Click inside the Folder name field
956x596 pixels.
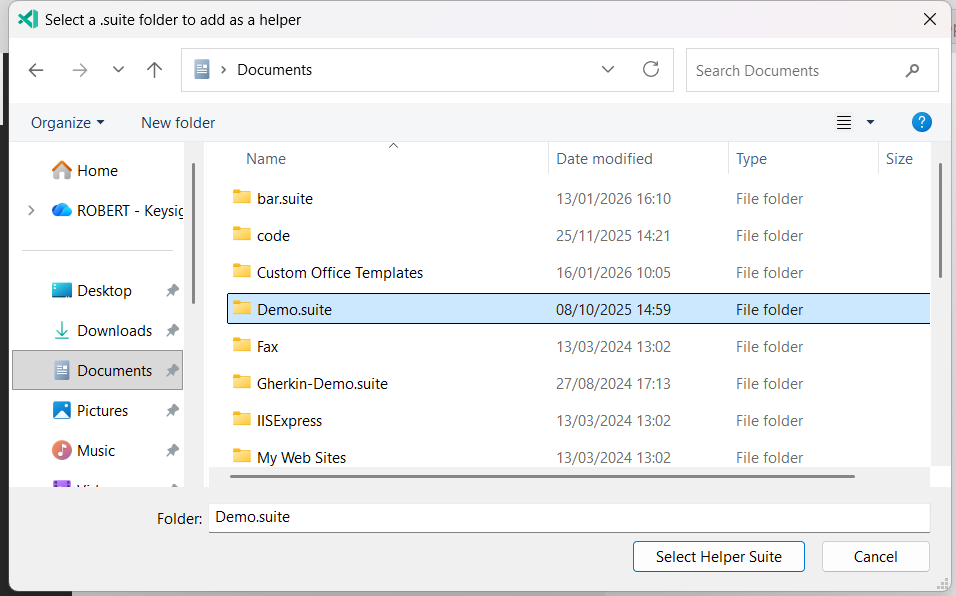pos(568,518)
